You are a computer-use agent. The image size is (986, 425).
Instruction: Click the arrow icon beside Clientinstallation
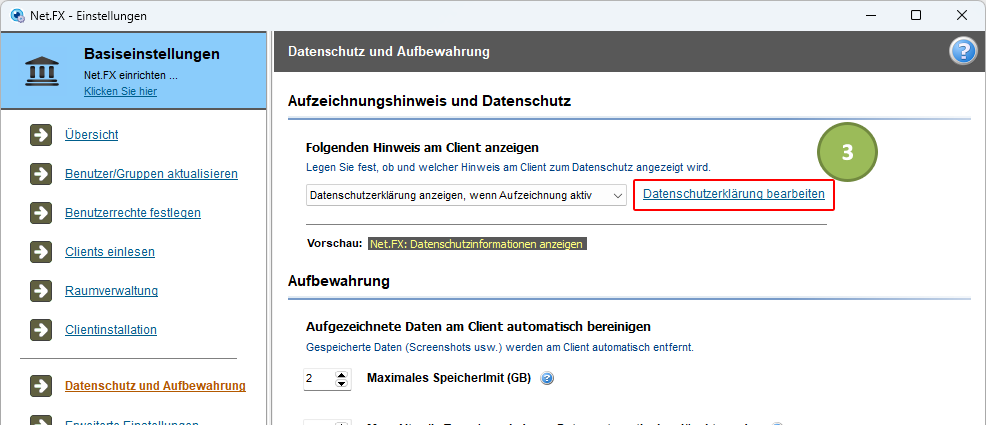click(41, 329)
